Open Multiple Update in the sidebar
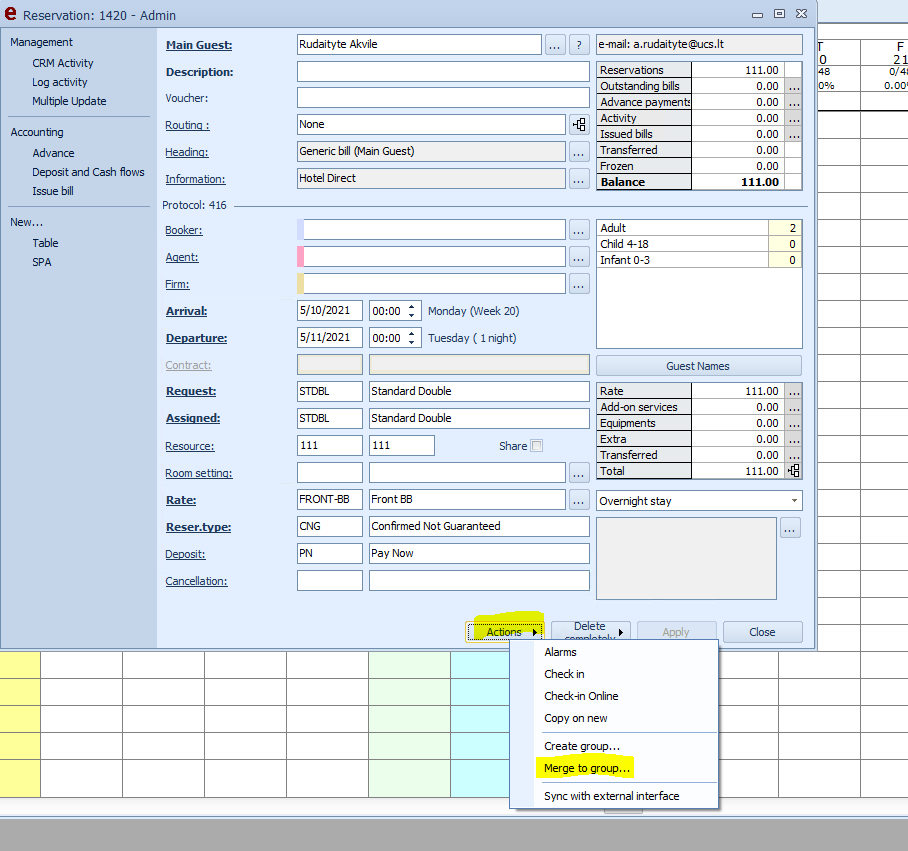908x851 pixels. [x=69, y=101]
